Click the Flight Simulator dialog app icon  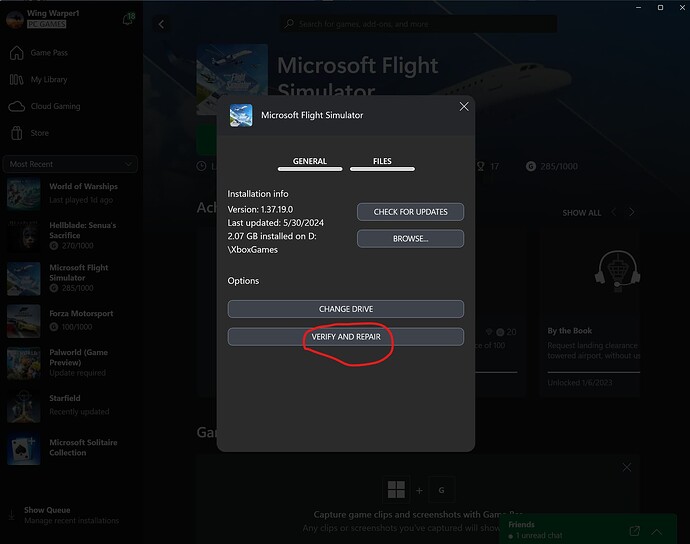coord(241,115)
